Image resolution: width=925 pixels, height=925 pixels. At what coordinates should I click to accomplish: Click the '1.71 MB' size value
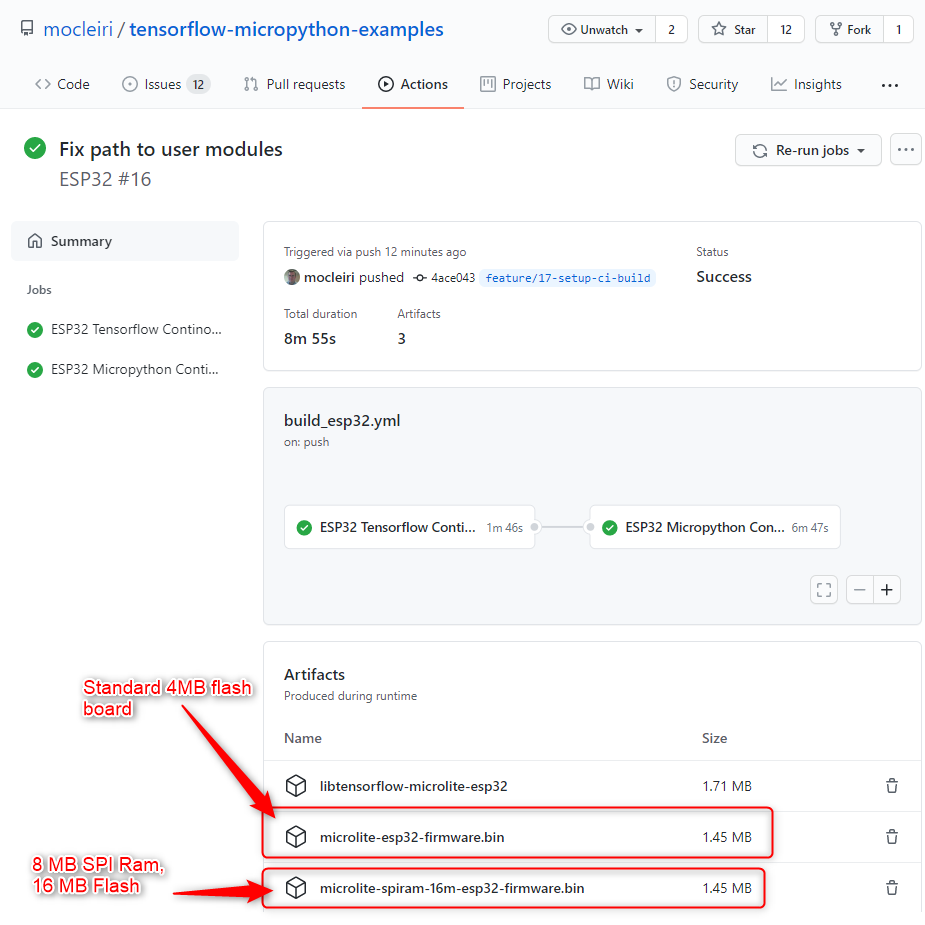(727, 786)
